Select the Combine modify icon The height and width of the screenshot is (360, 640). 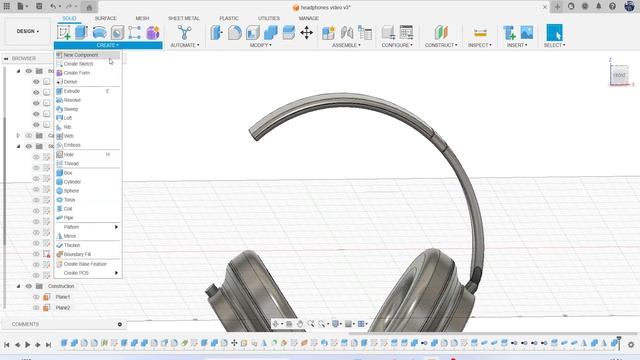point(271,33)
